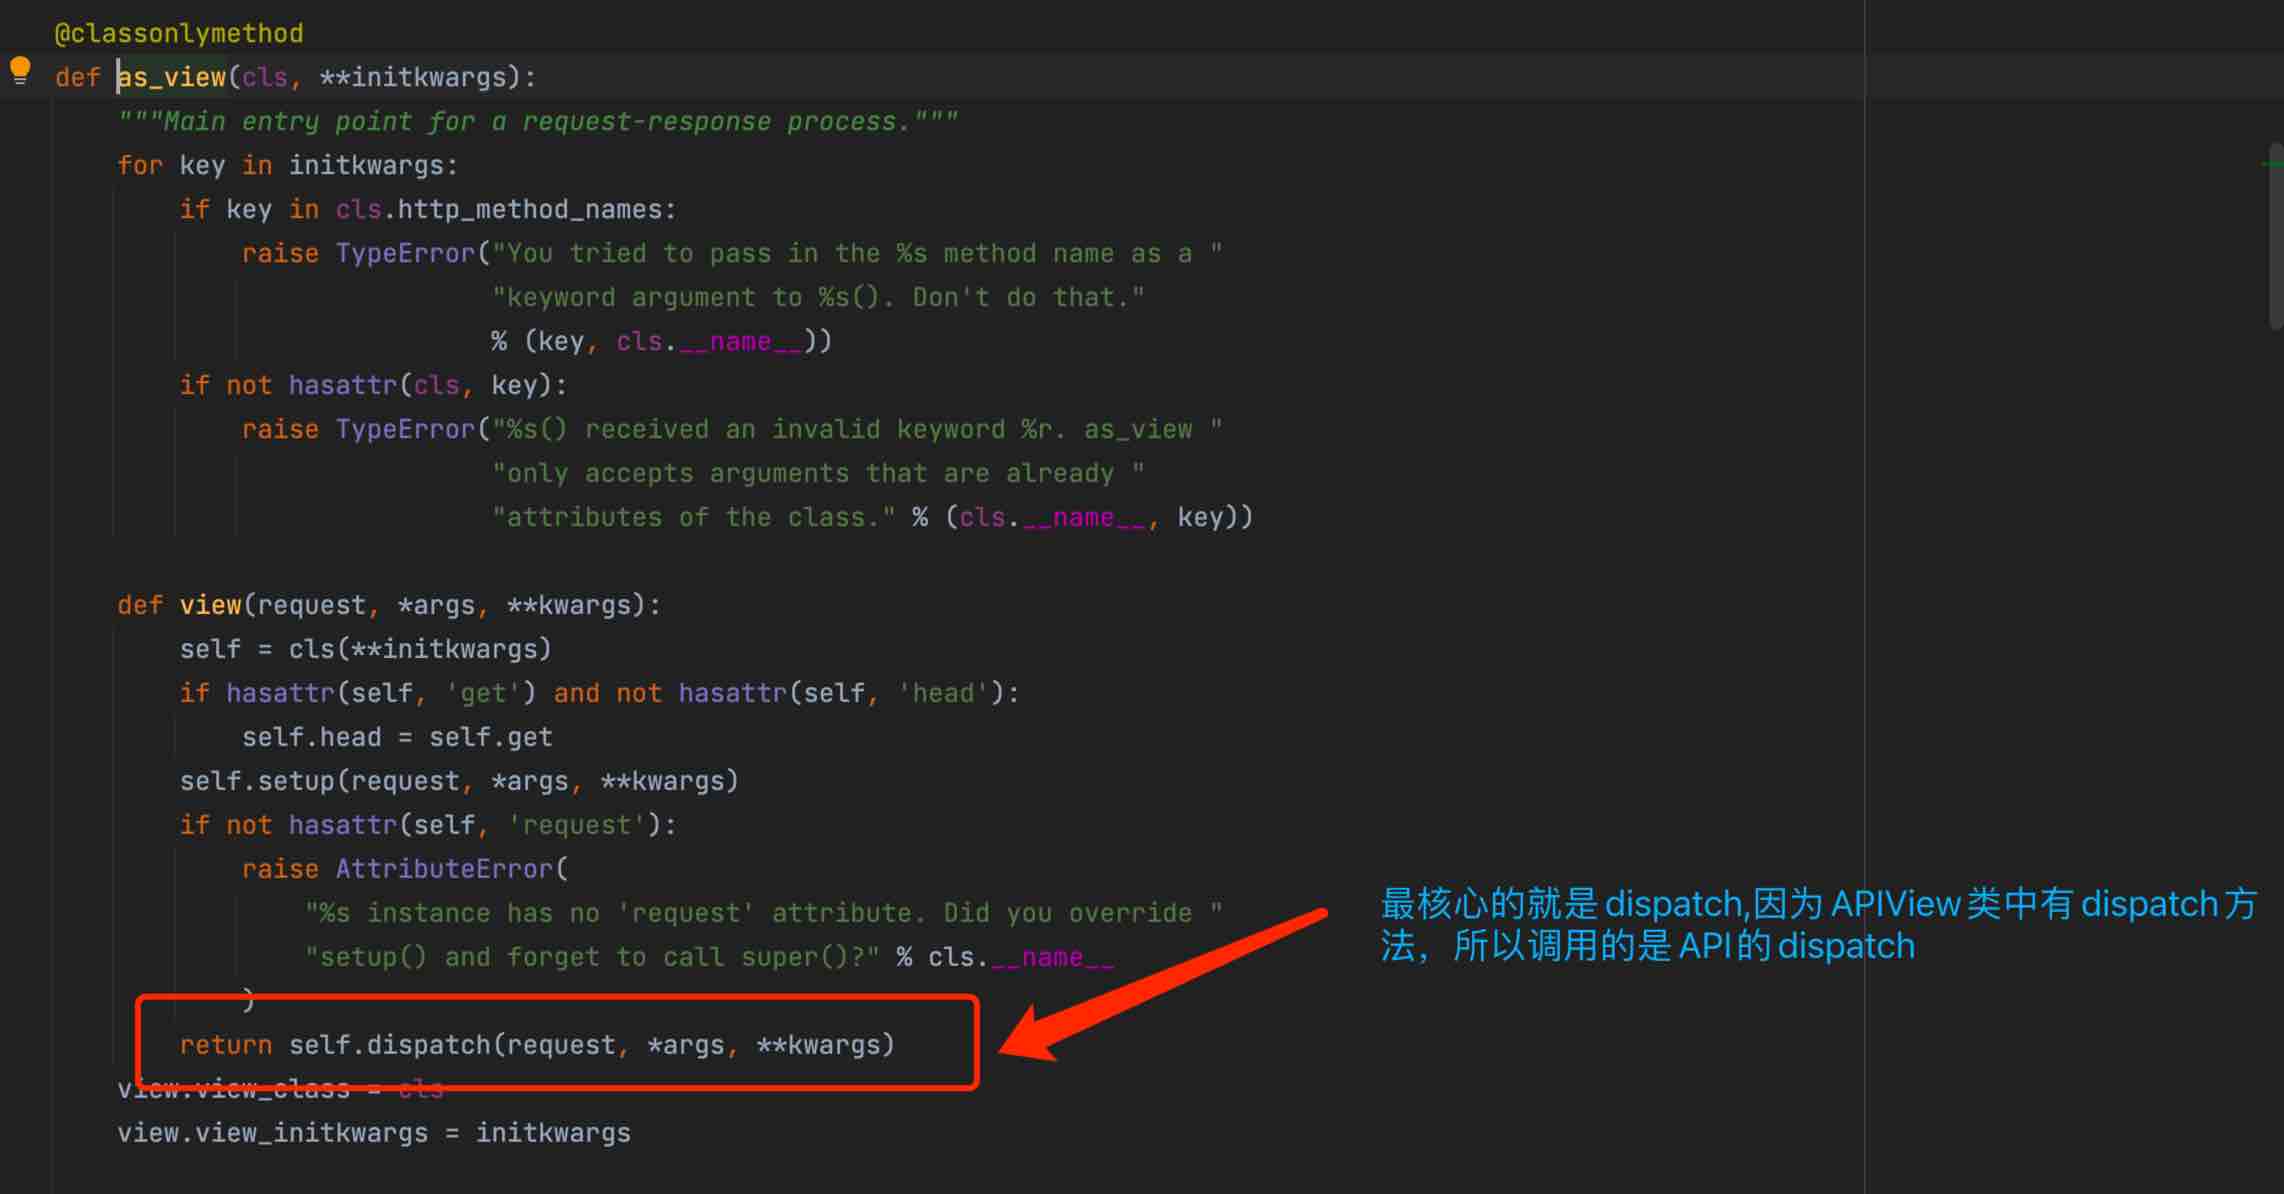
Task: Click 'view.view_initkwargs = initkwargs' line
Action: (x=374, y=1133)
